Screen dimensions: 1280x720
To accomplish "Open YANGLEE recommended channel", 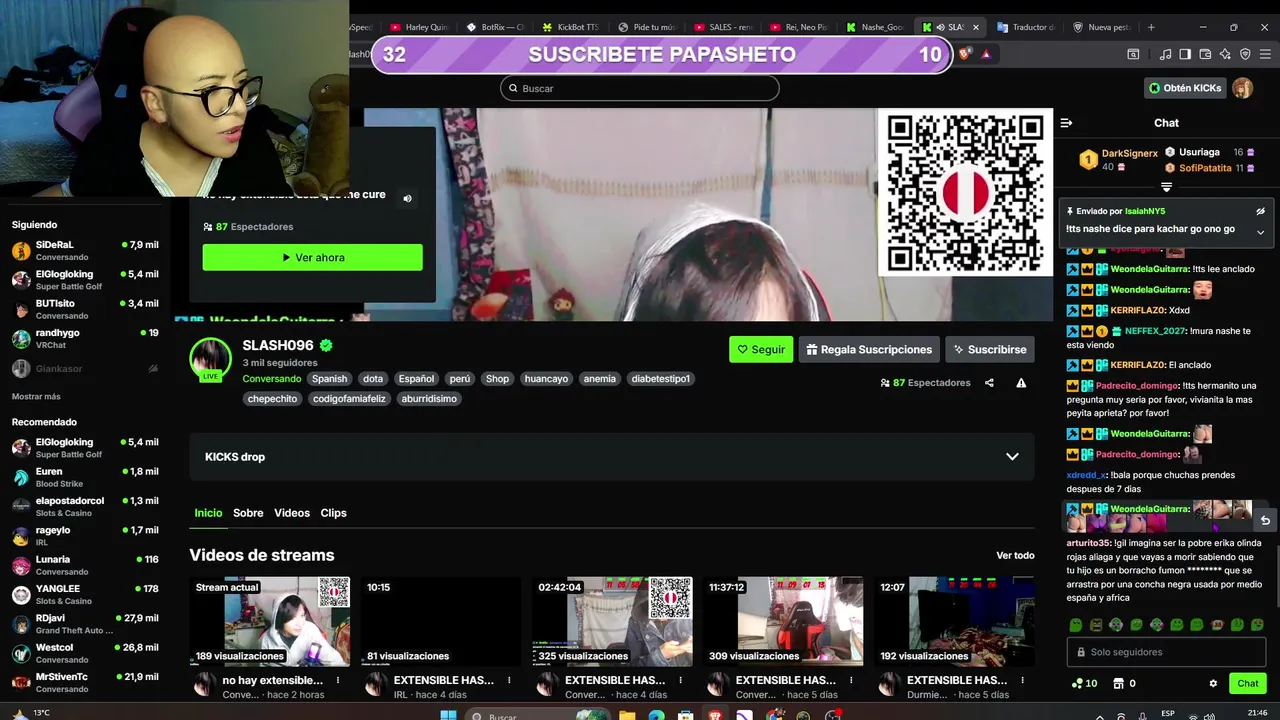I will (x=85, y=594).
